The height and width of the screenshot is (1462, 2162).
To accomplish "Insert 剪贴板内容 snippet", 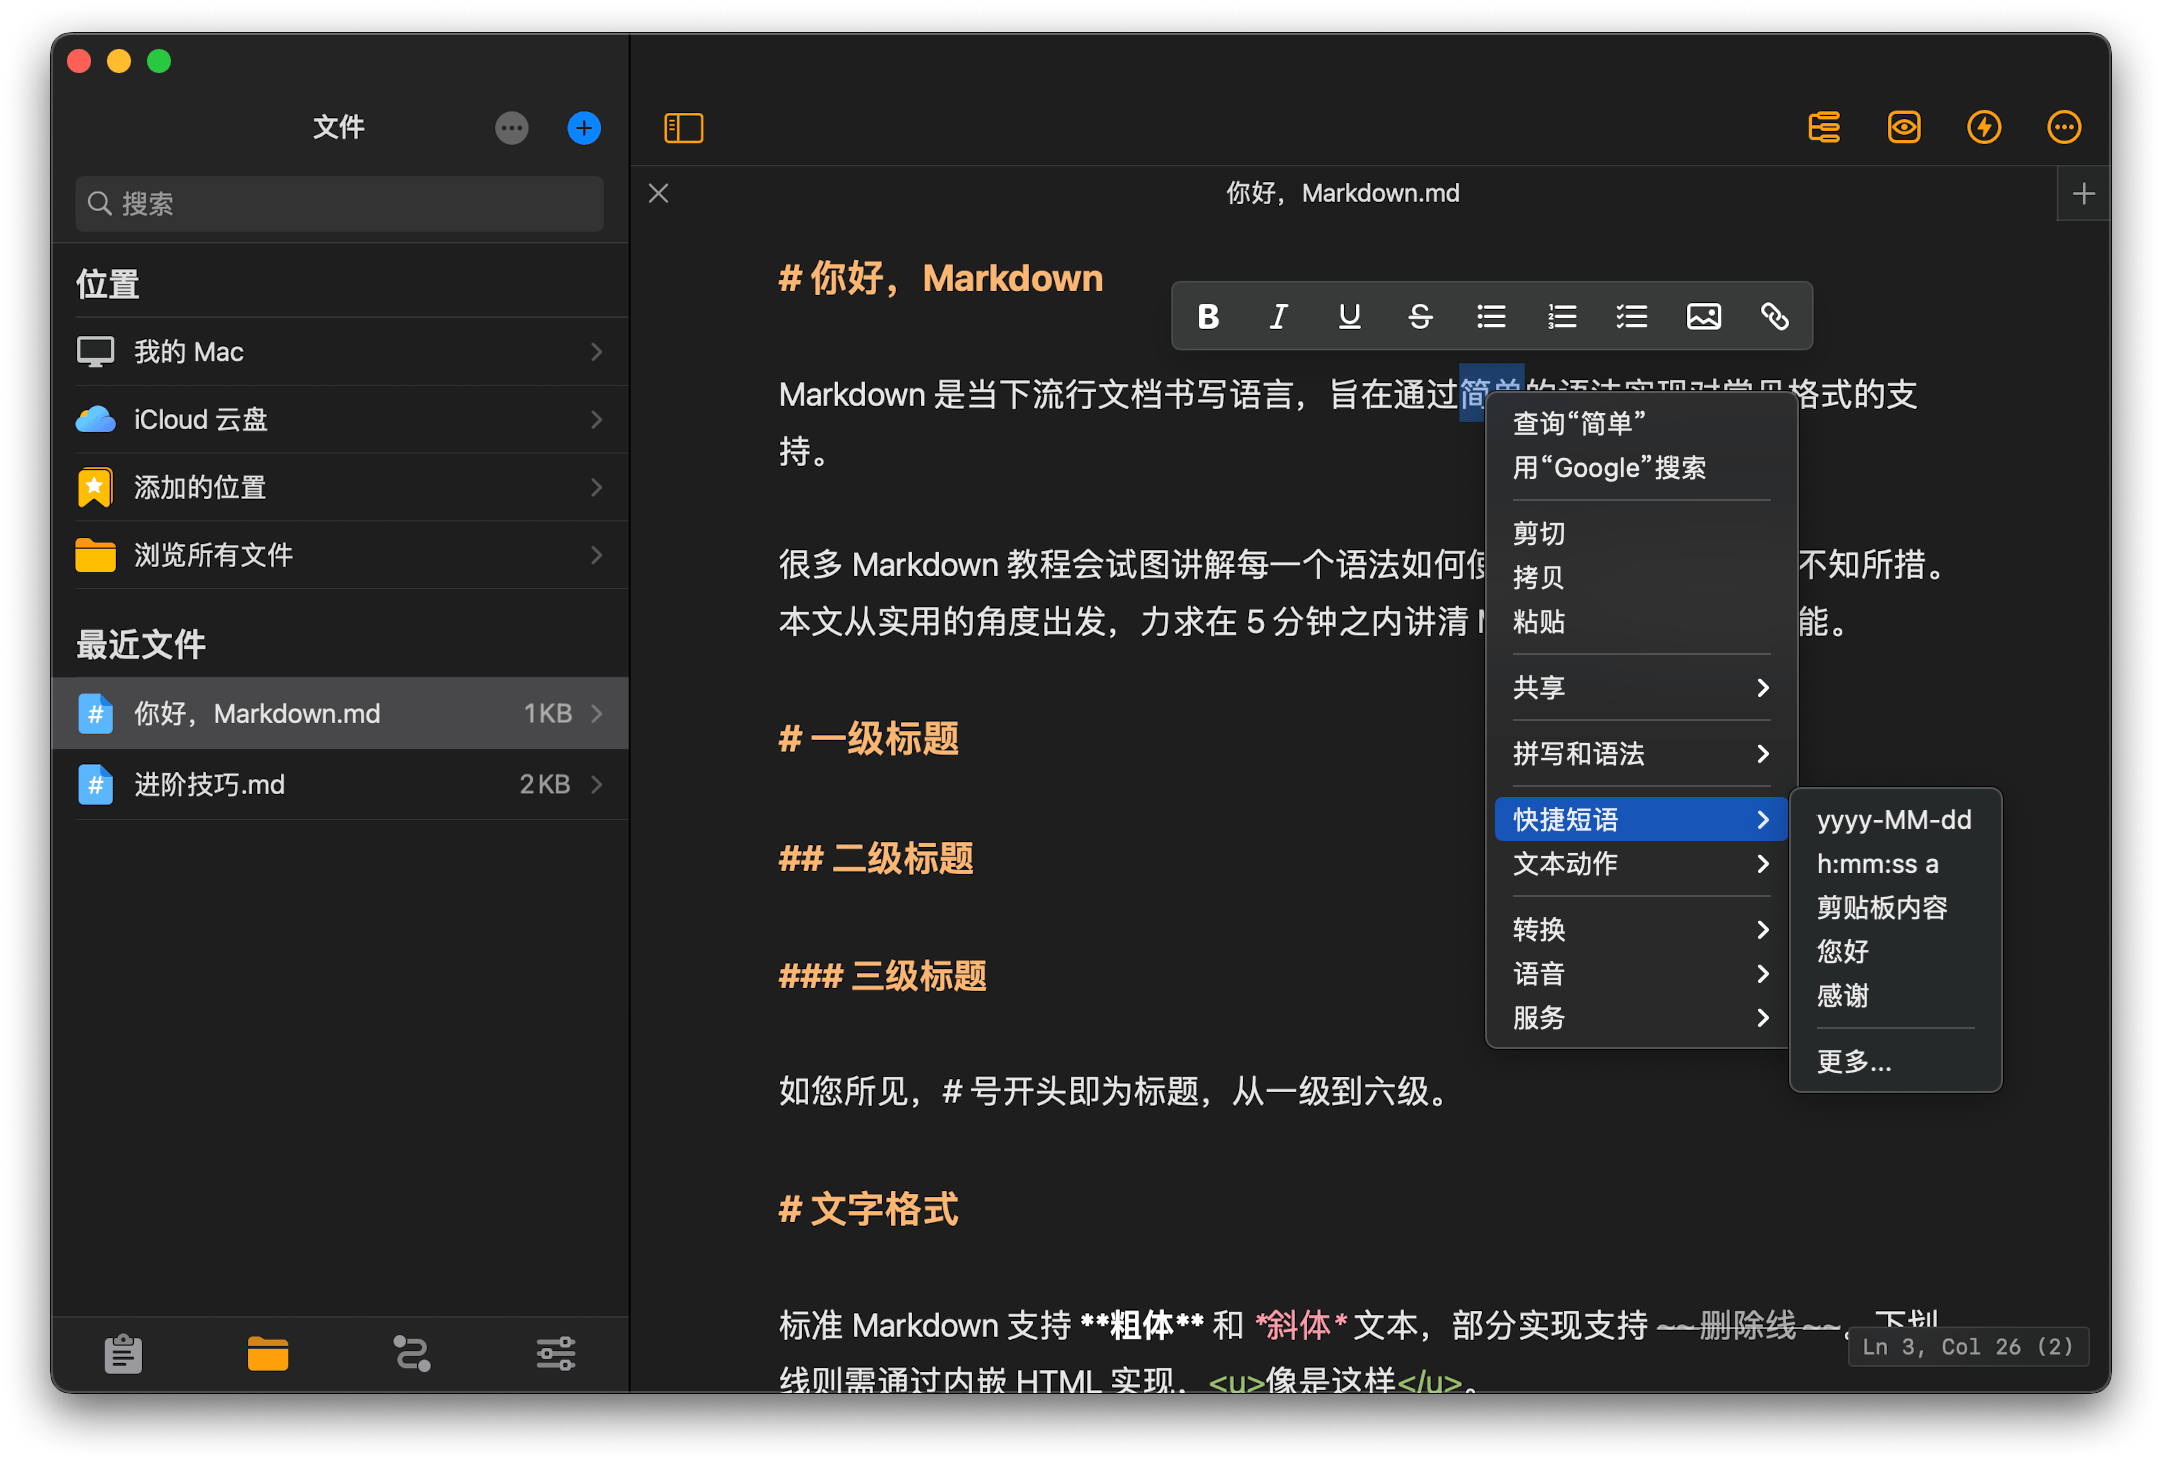I will (x=1895, y=907).
